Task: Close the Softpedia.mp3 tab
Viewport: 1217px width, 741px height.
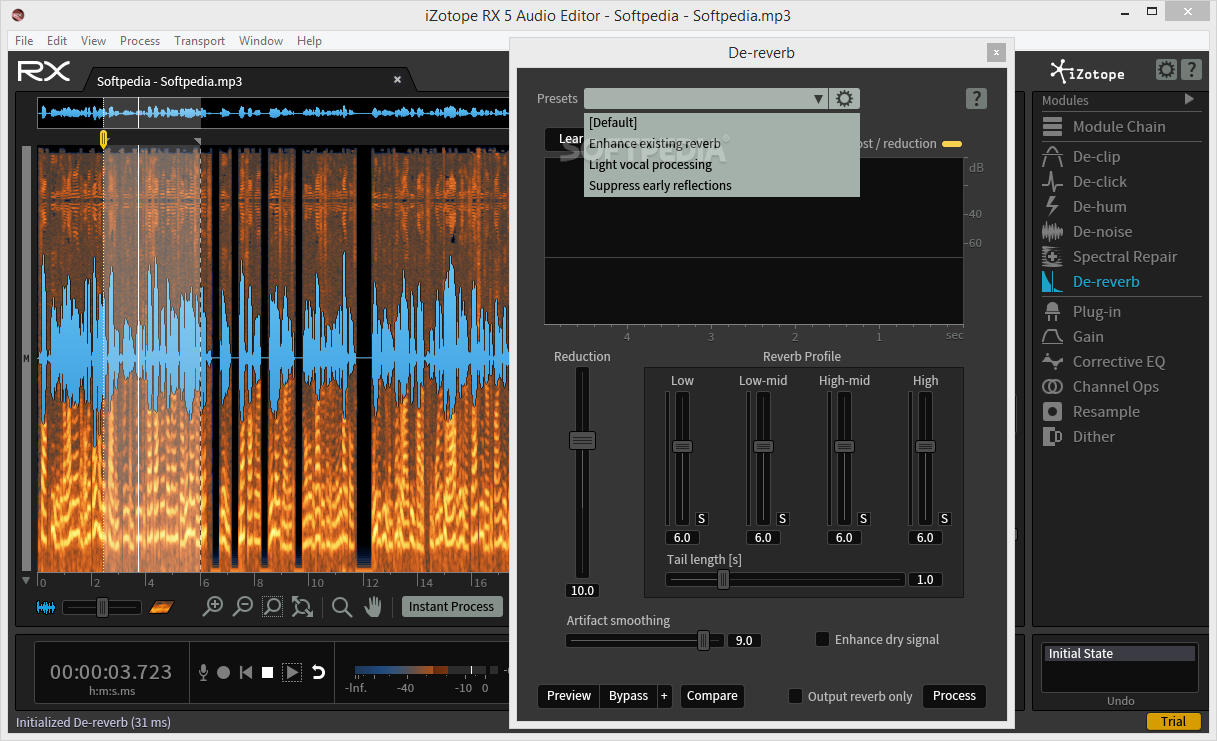Action: (x=397, y=80)
